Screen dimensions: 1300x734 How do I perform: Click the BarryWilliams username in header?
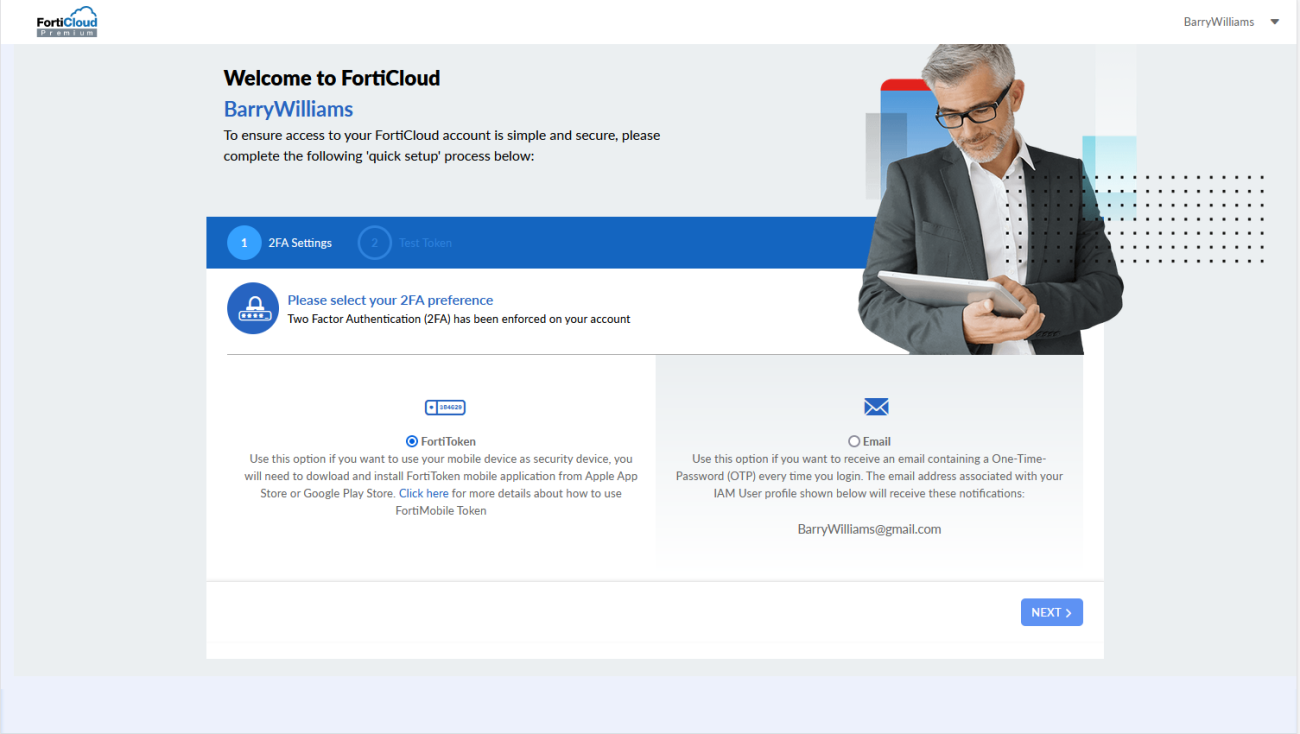click(x=1218, y=22)
